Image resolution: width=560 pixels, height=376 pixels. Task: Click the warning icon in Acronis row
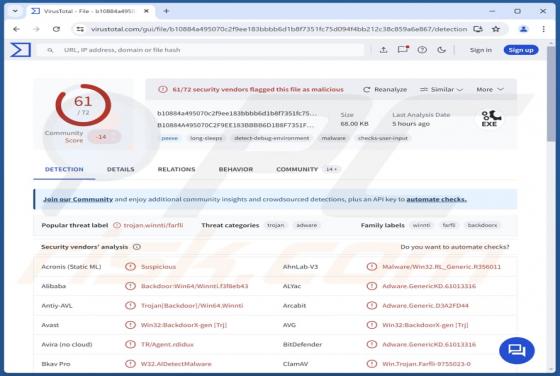tap(130, 266)
